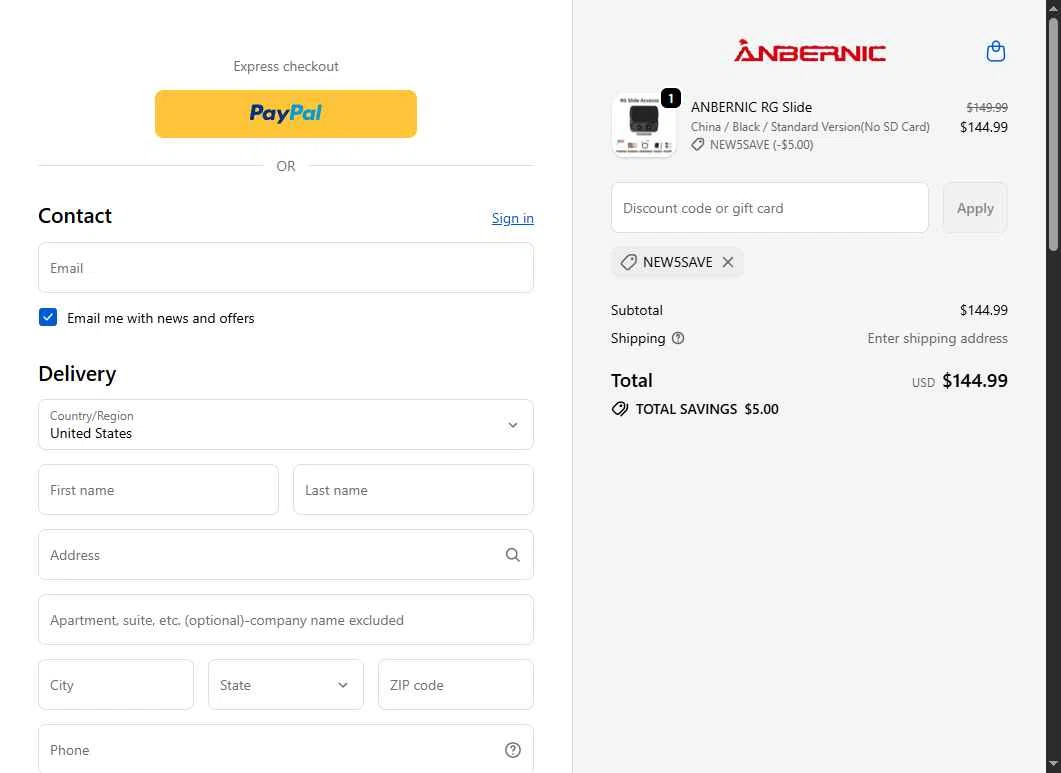The image size is (1061, 773).
Task: Click the ANBERNIC RG Slide product thumbnail
Action: (x=644, y=125)
